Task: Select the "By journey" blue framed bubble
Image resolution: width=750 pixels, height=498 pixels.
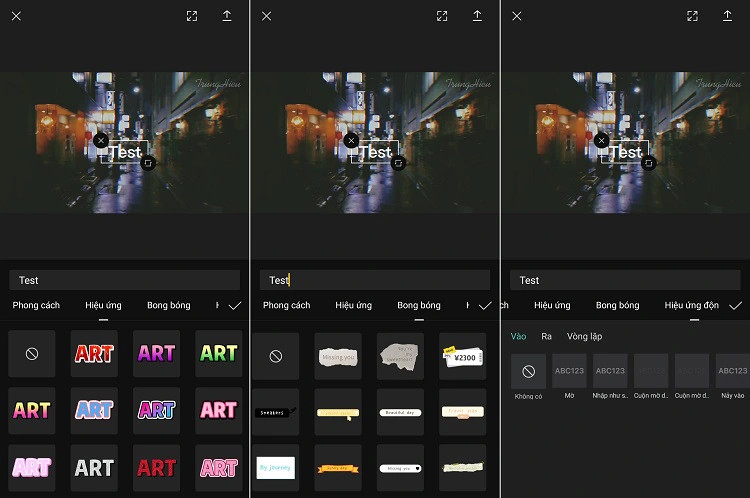Action: click(276, 467)
